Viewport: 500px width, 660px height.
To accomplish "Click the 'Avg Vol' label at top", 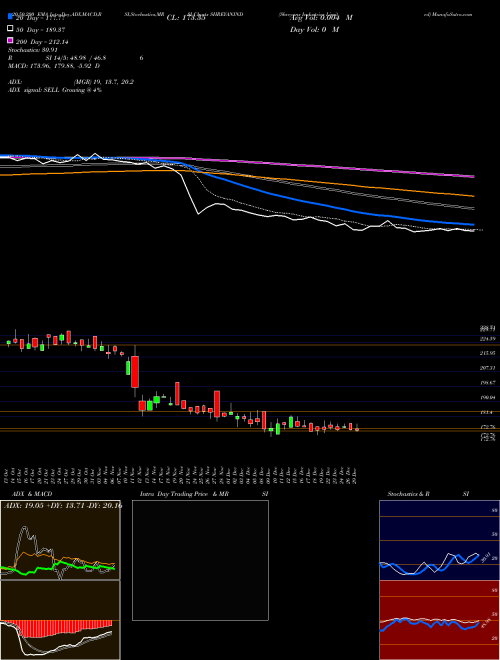I will 321,18.
